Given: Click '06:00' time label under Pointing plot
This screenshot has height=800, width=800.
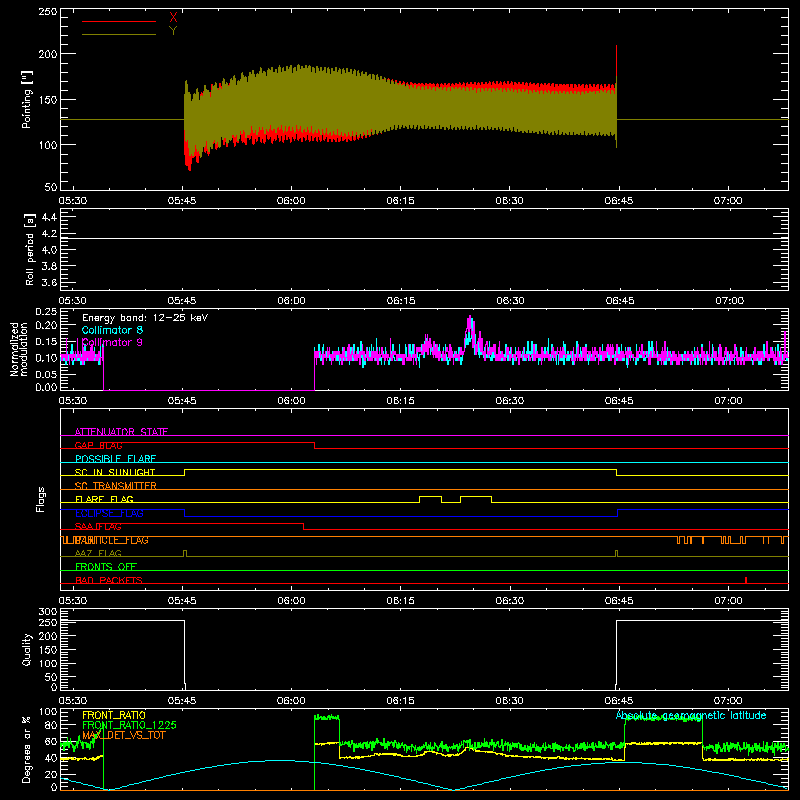Looking at the screenshot, I should [x=291, y=201].
